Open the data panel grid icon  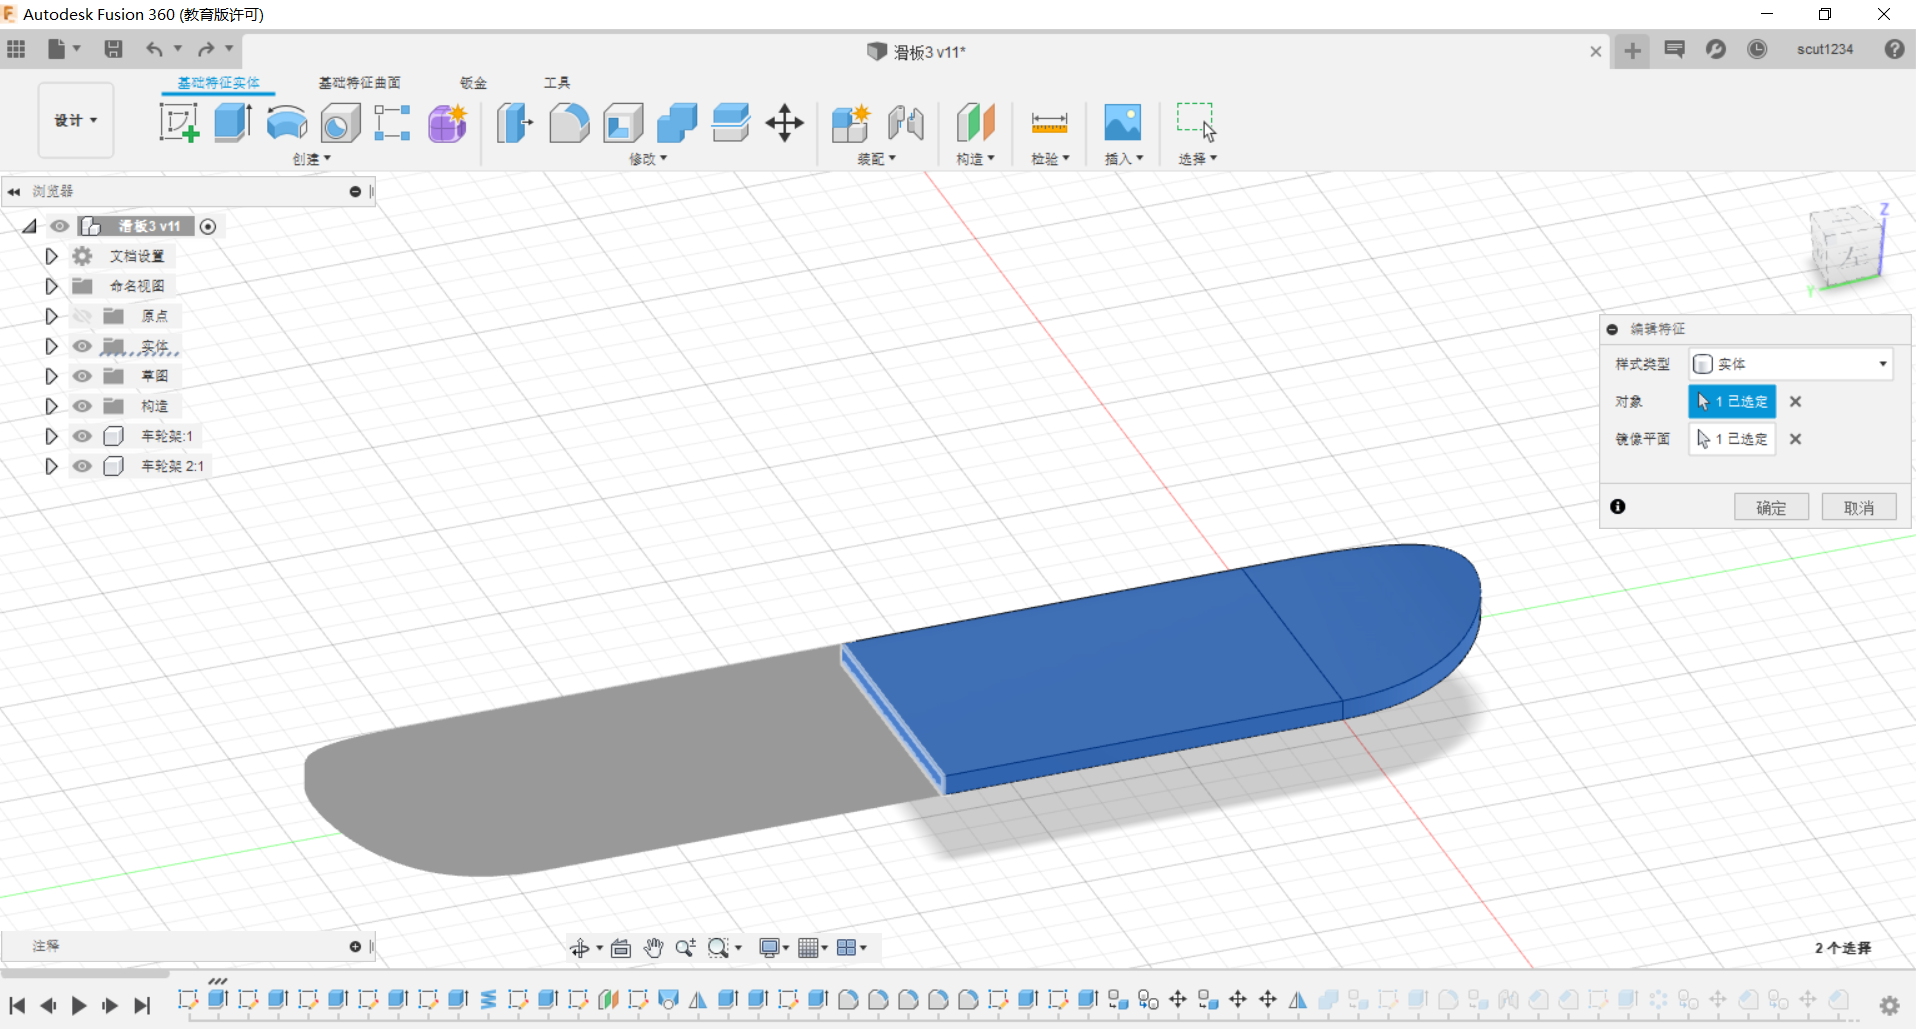point(16,49)
